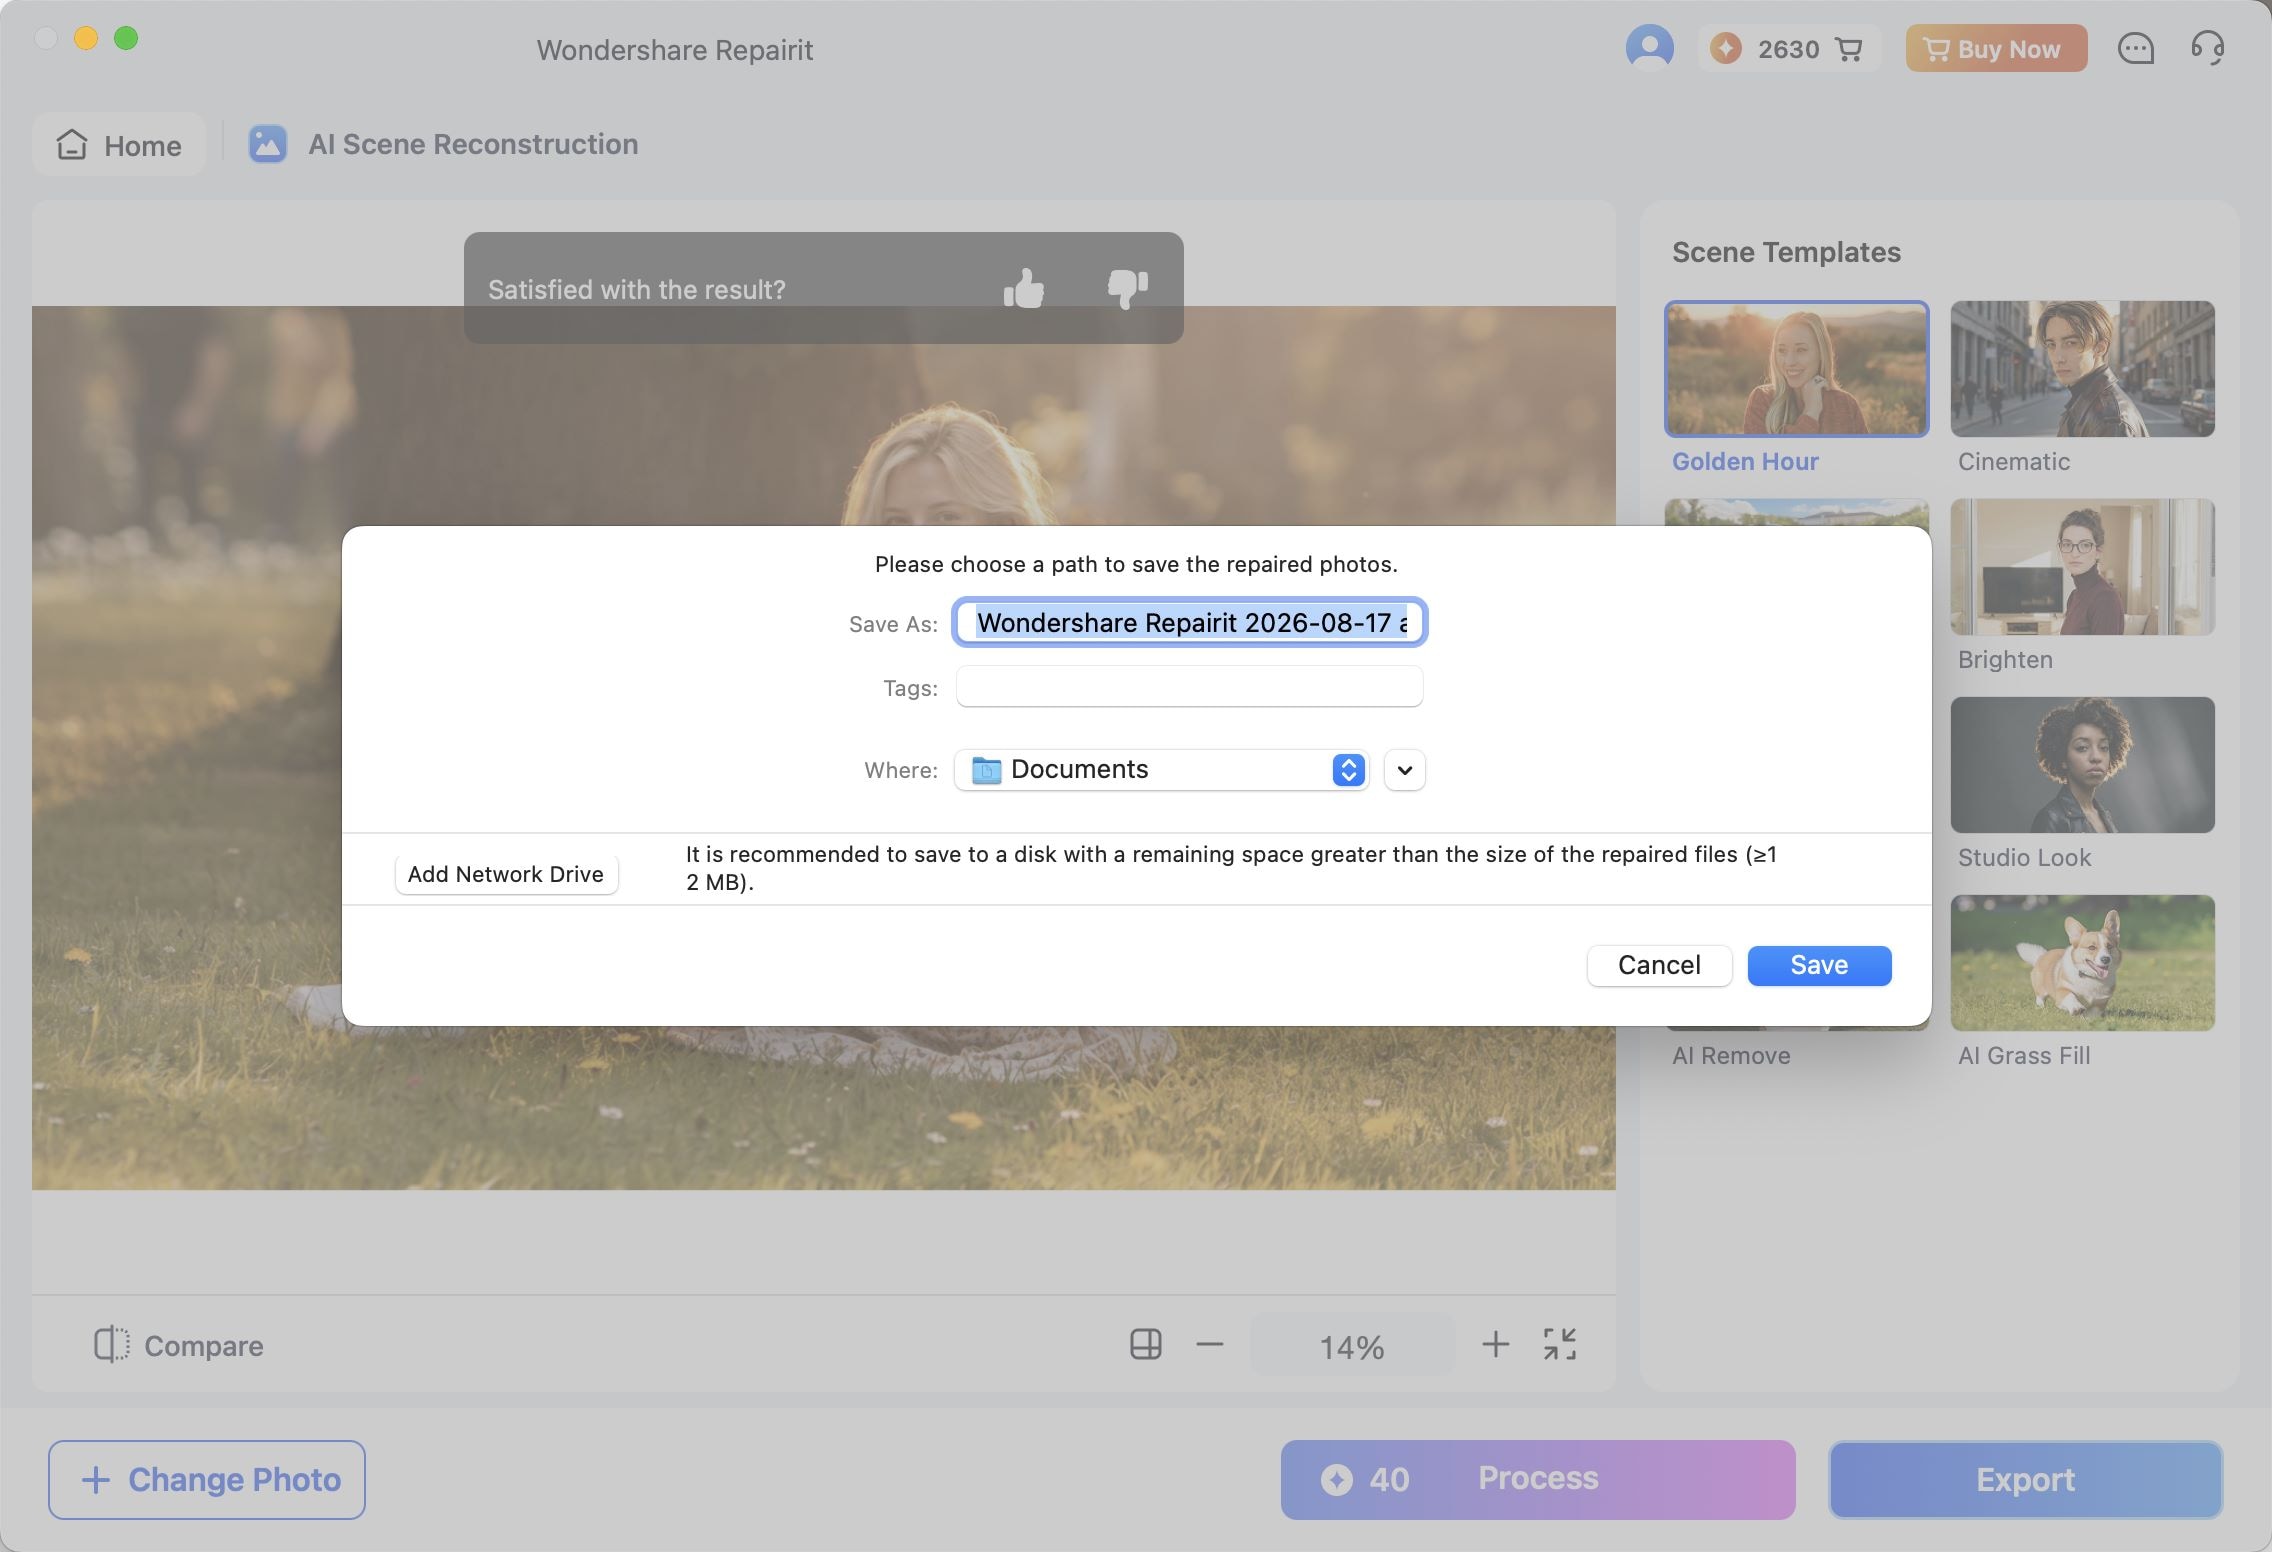Pick the AI Grass Fill template

coord(2082,963)
